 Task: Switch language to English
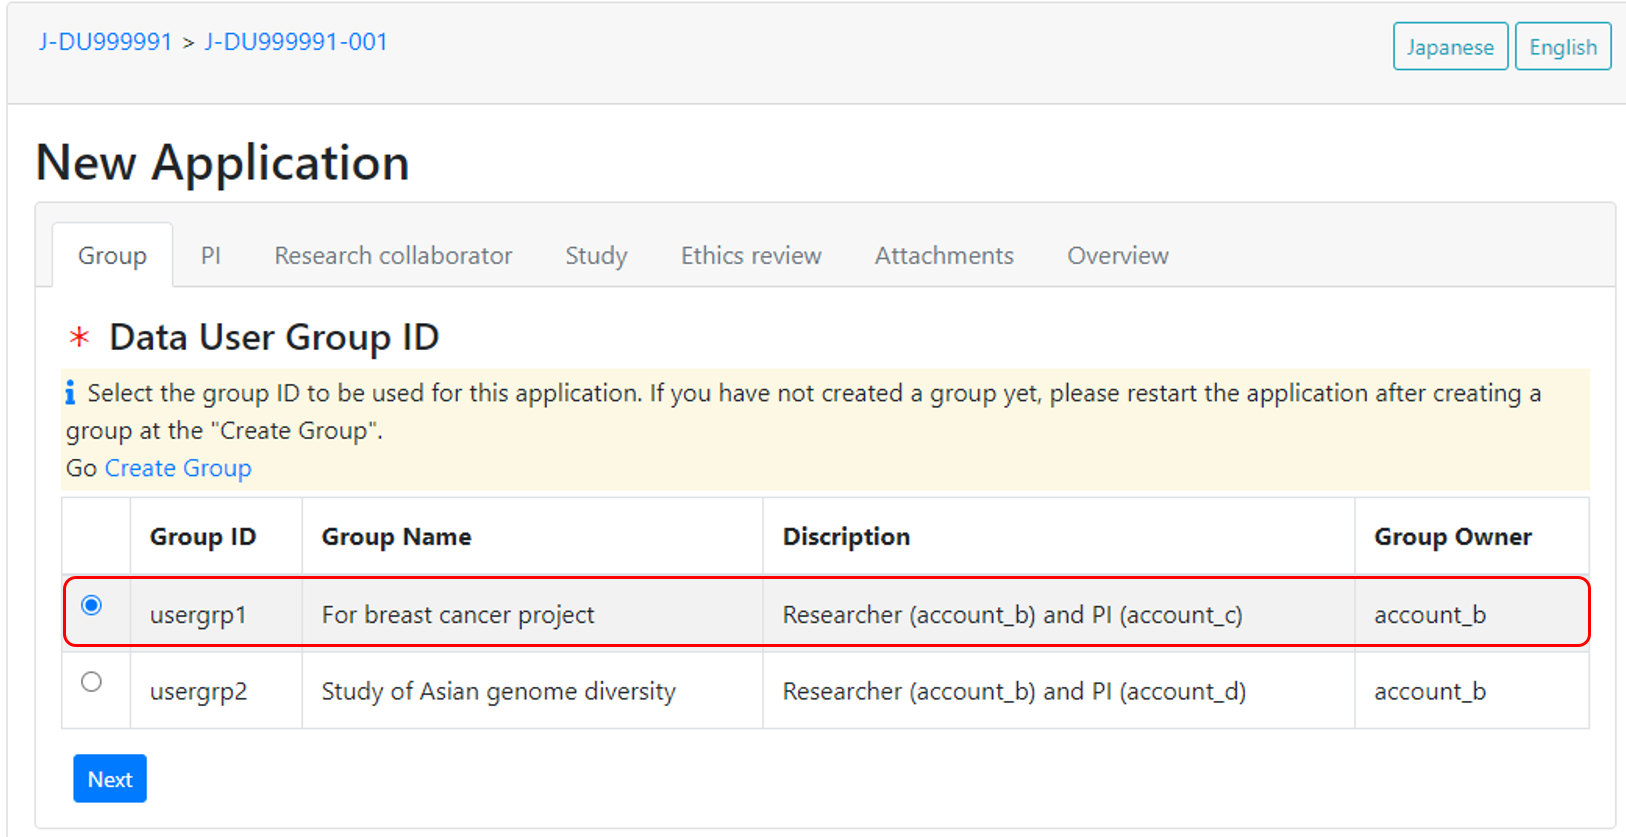tap(1562, 47)
